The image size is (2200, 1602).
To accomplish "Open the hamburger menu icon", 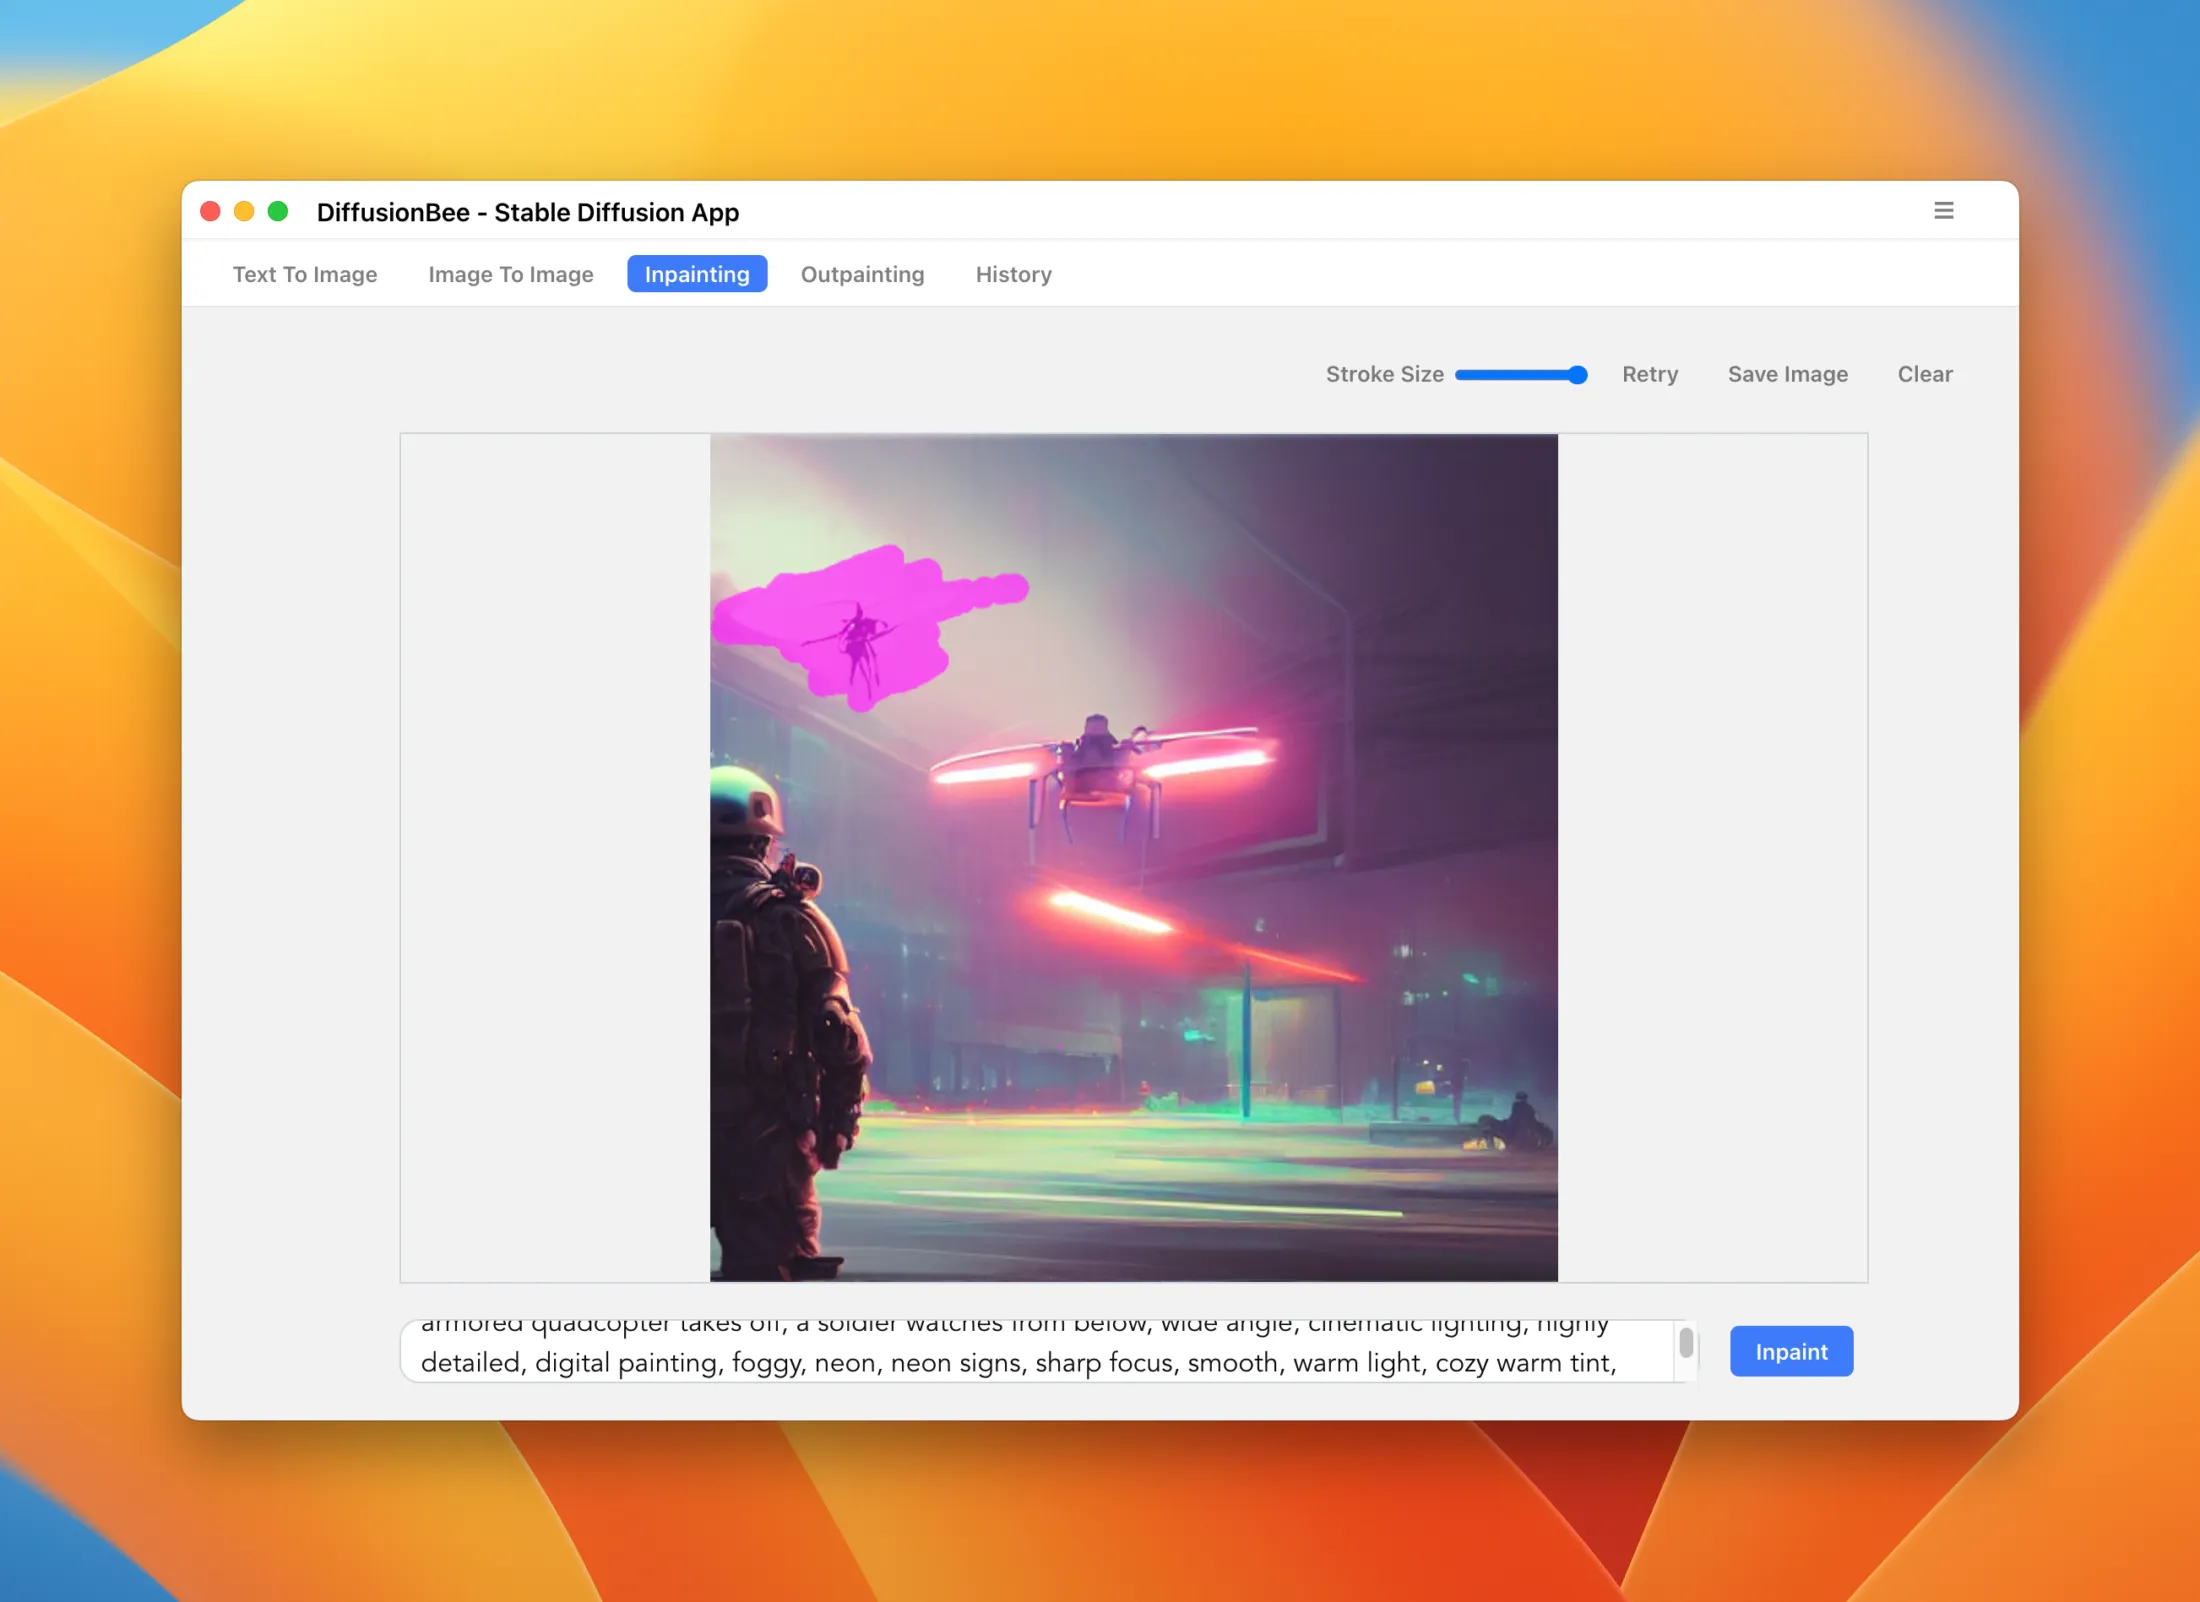I will point(1943,210).
